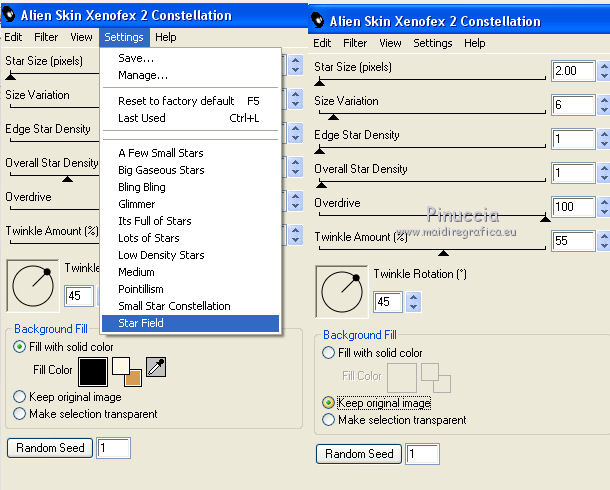Pick the 'Small Star Constellation' preset

click(x=191, y=306)
